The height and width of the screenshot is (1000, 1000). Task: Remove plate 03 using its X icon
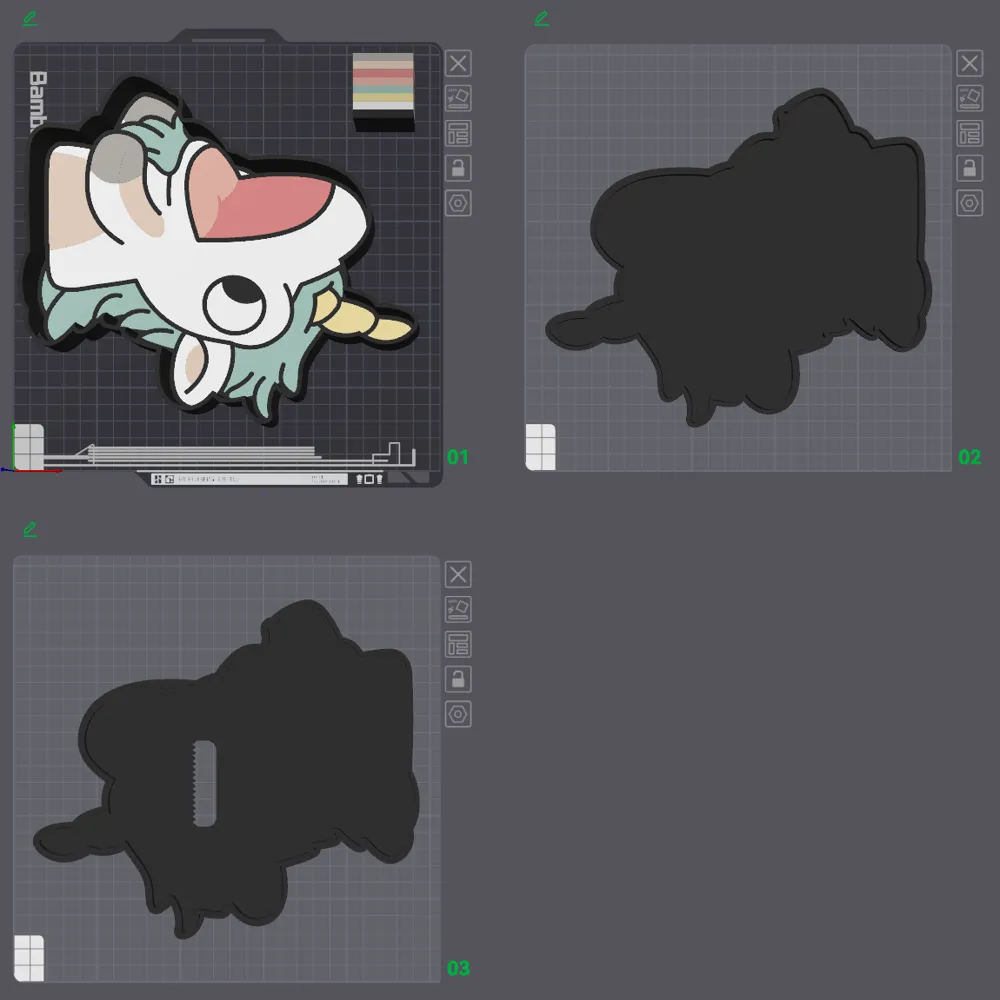(x=458, y=575)
